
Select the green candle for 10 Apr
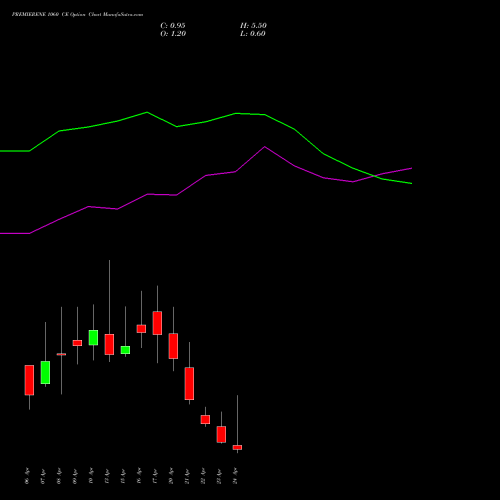pos(93,337)
